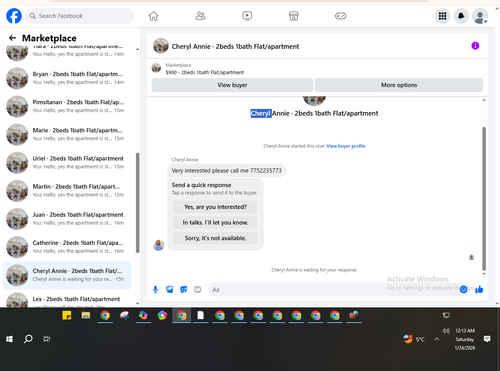The height and width of the screenshot is (371, 500).
Task: Click the conversation list scroll-up arrow
Action: coord(137,49)
